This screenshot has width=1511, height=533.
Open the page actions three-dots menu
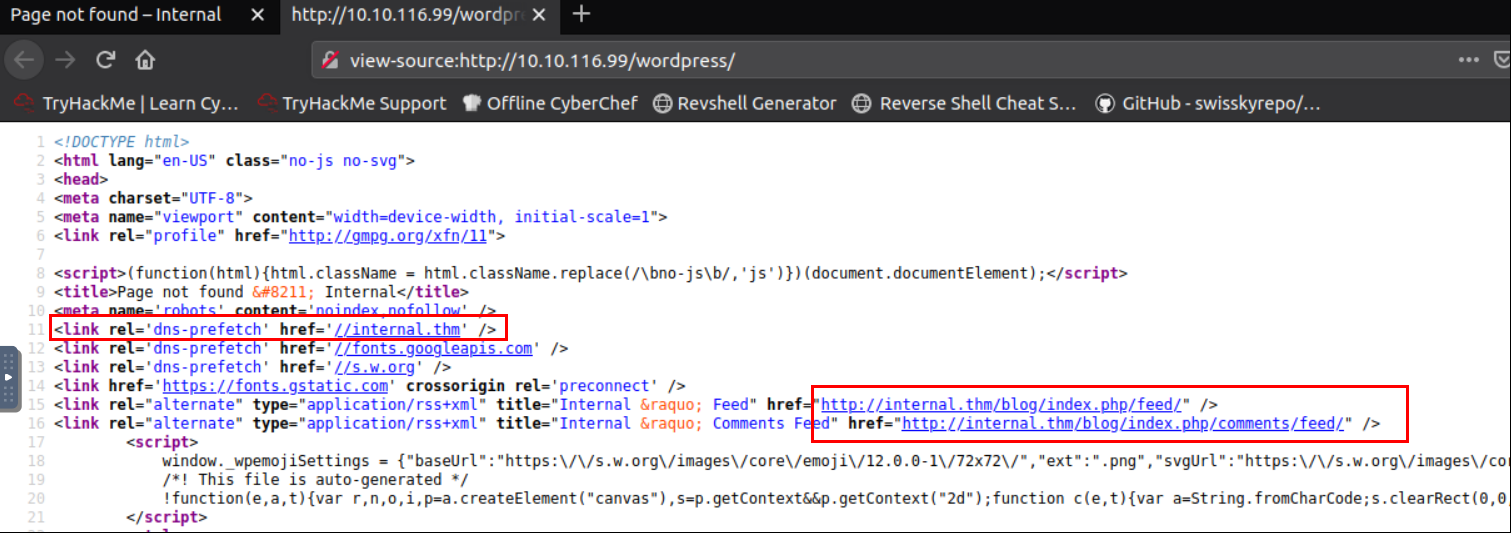click(1468, 60)
